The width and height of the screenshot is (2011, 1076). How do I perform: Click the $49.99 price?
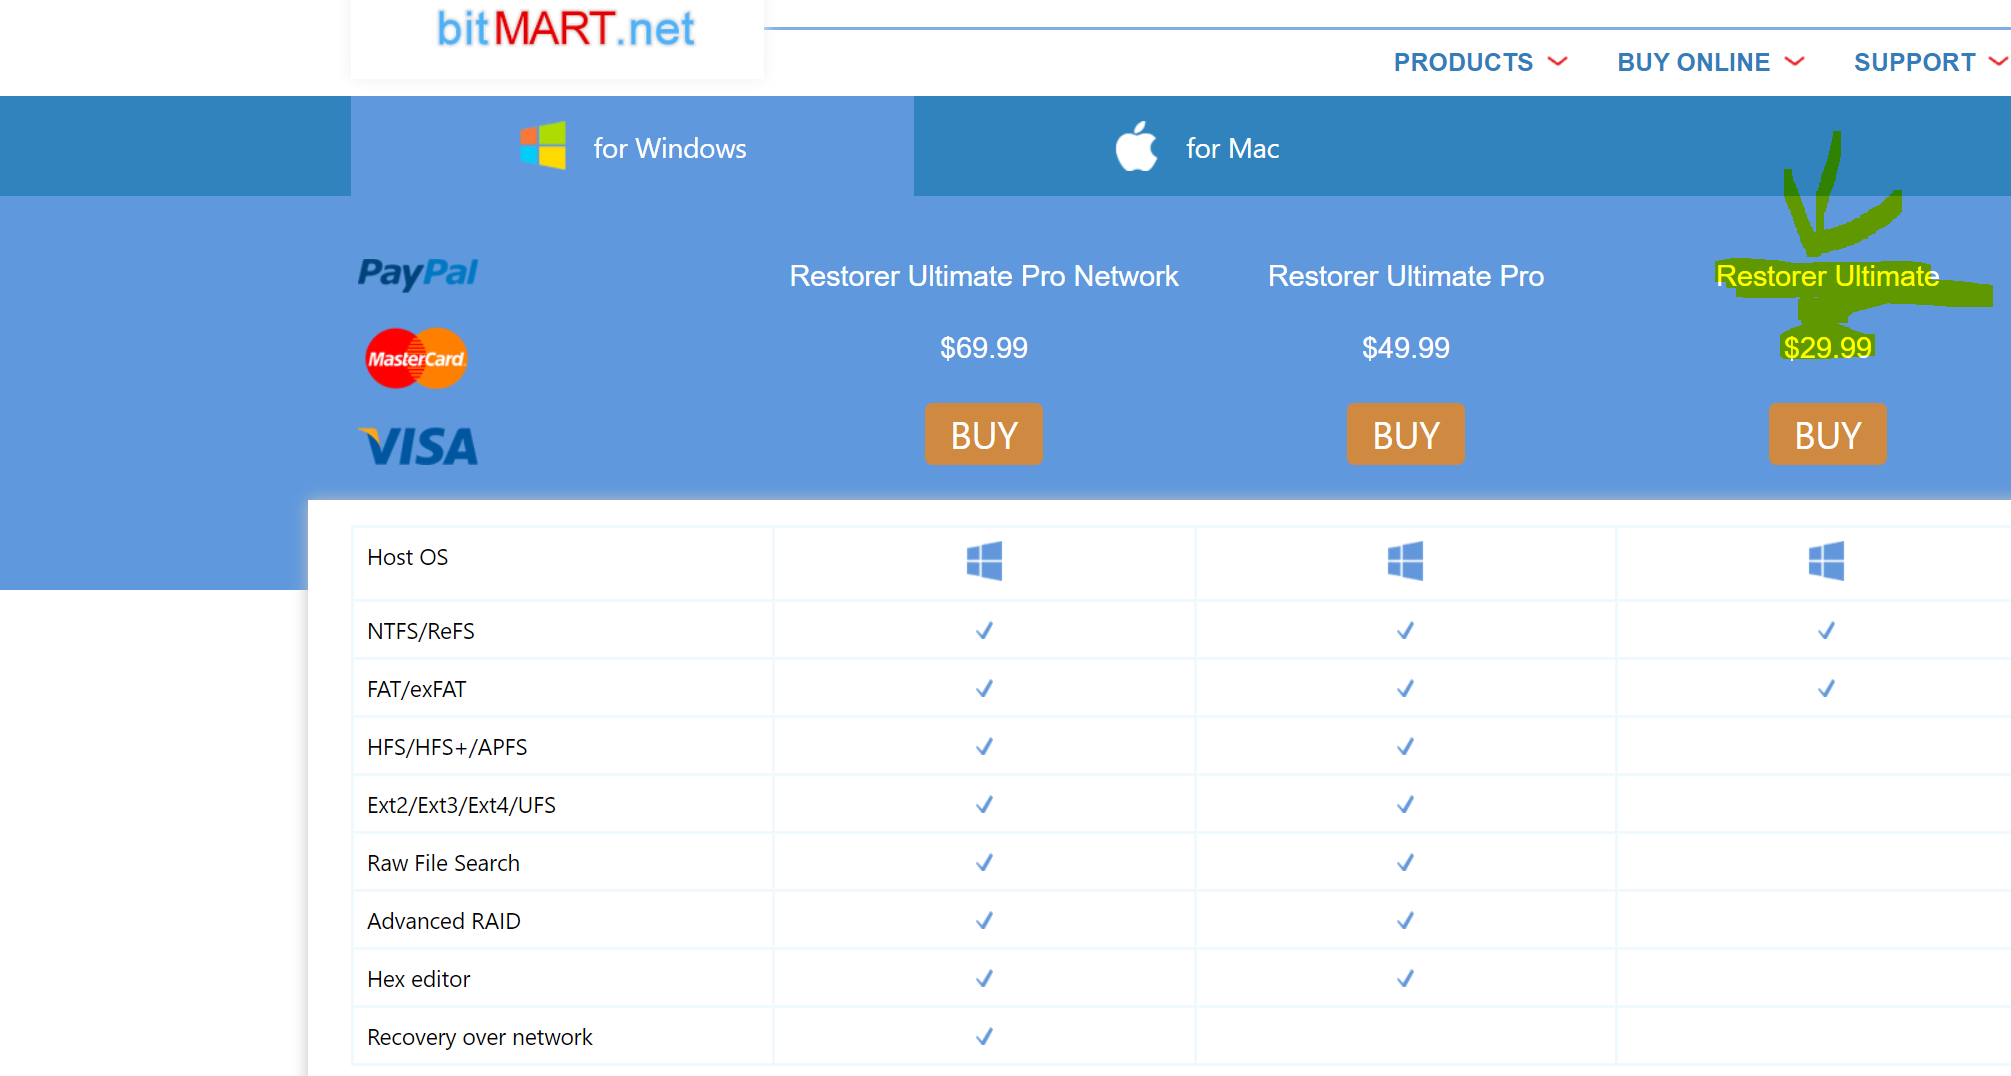point(1405,348)
